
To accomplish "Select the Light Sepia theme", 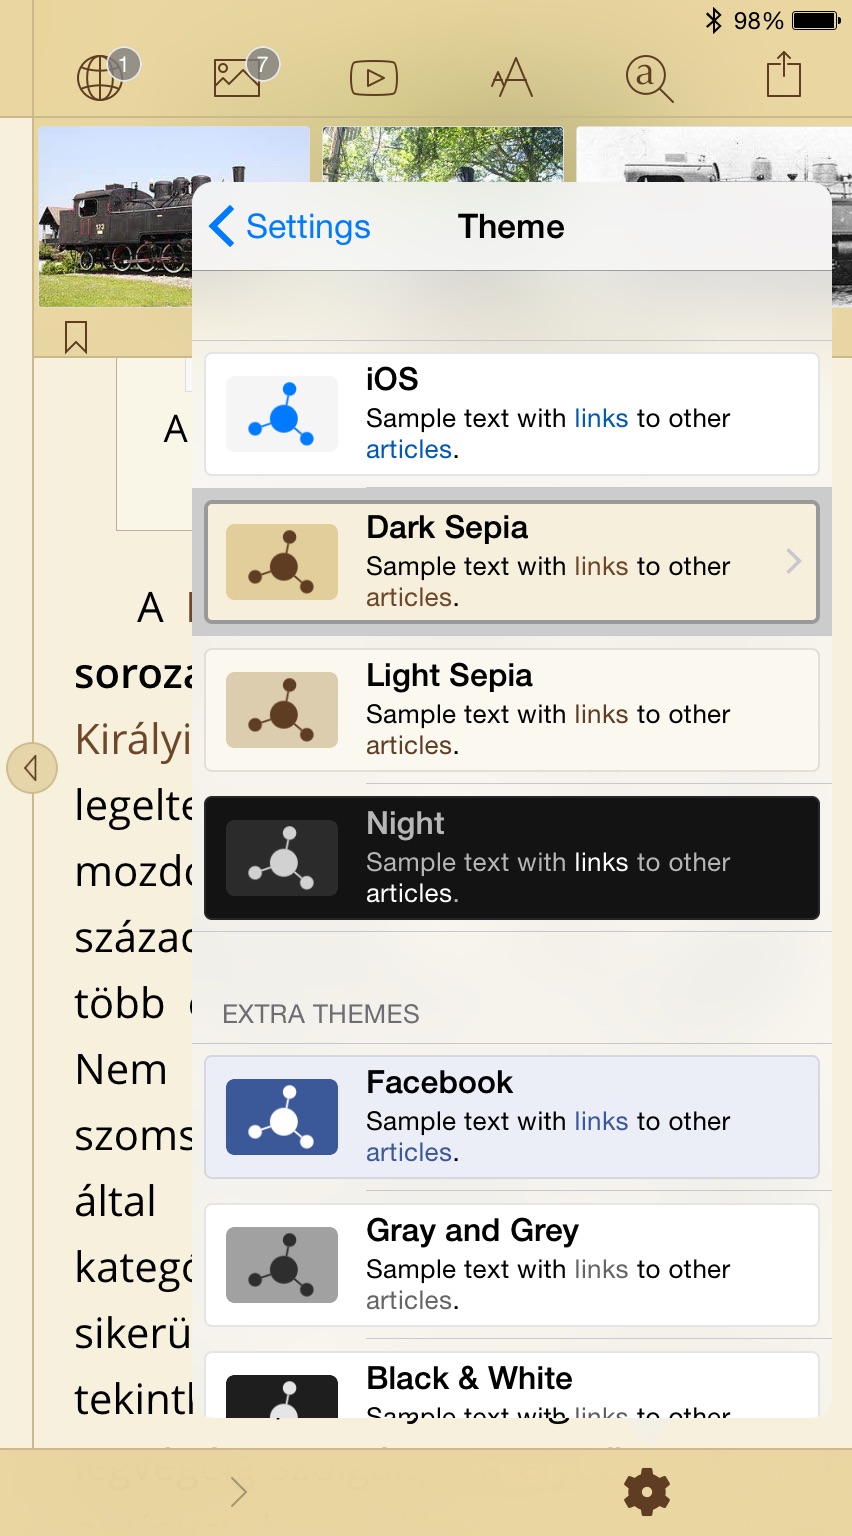I will [x=511, y=710].
